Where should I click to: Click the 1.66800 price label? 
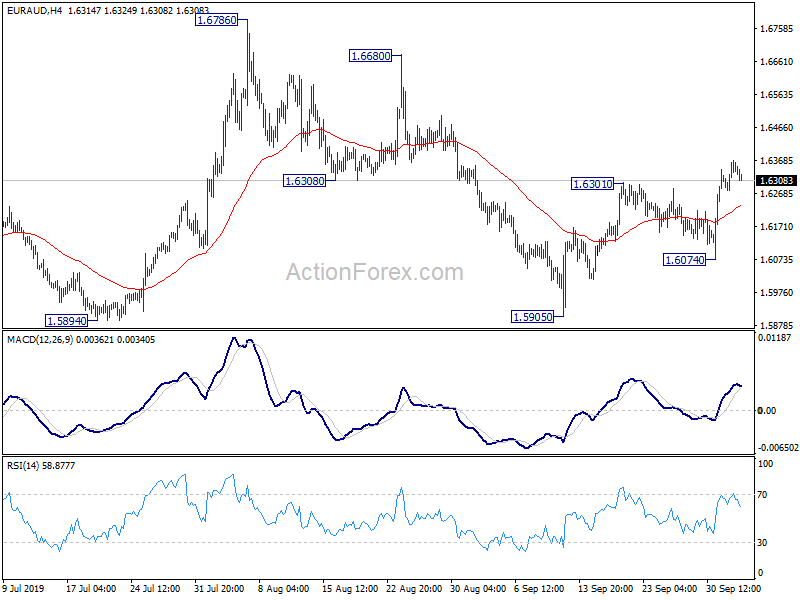370,56
